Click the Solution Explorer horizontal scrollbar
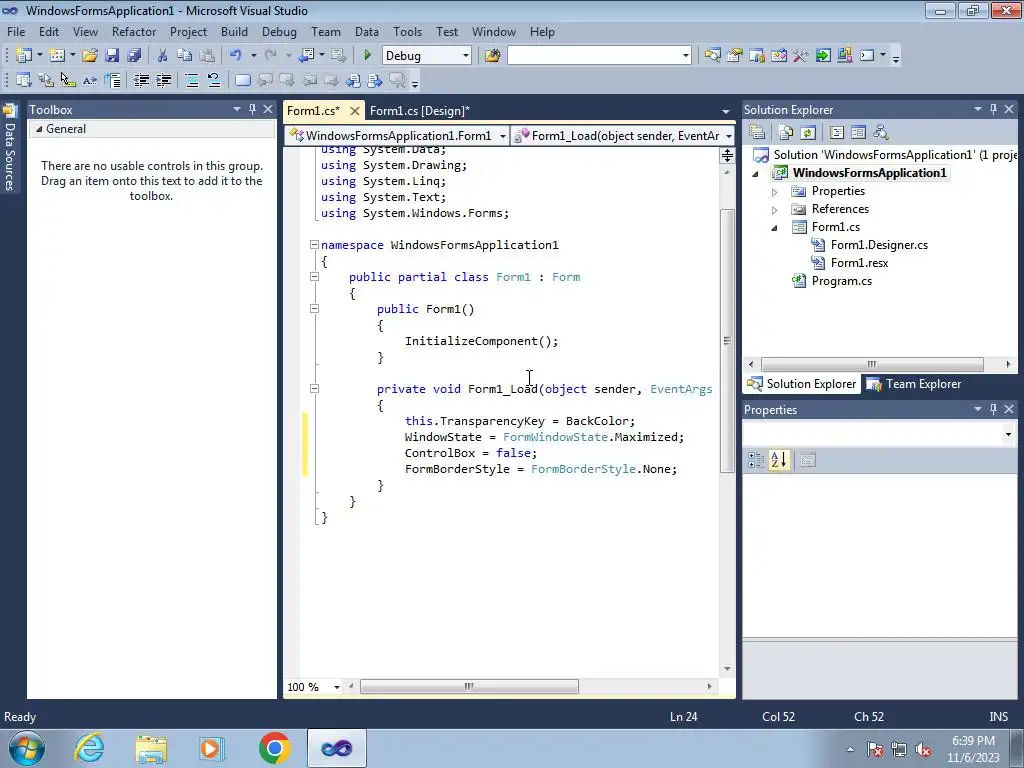This screenshot has height=768, width=1024. pyautogui.click(x=872, y=364)
